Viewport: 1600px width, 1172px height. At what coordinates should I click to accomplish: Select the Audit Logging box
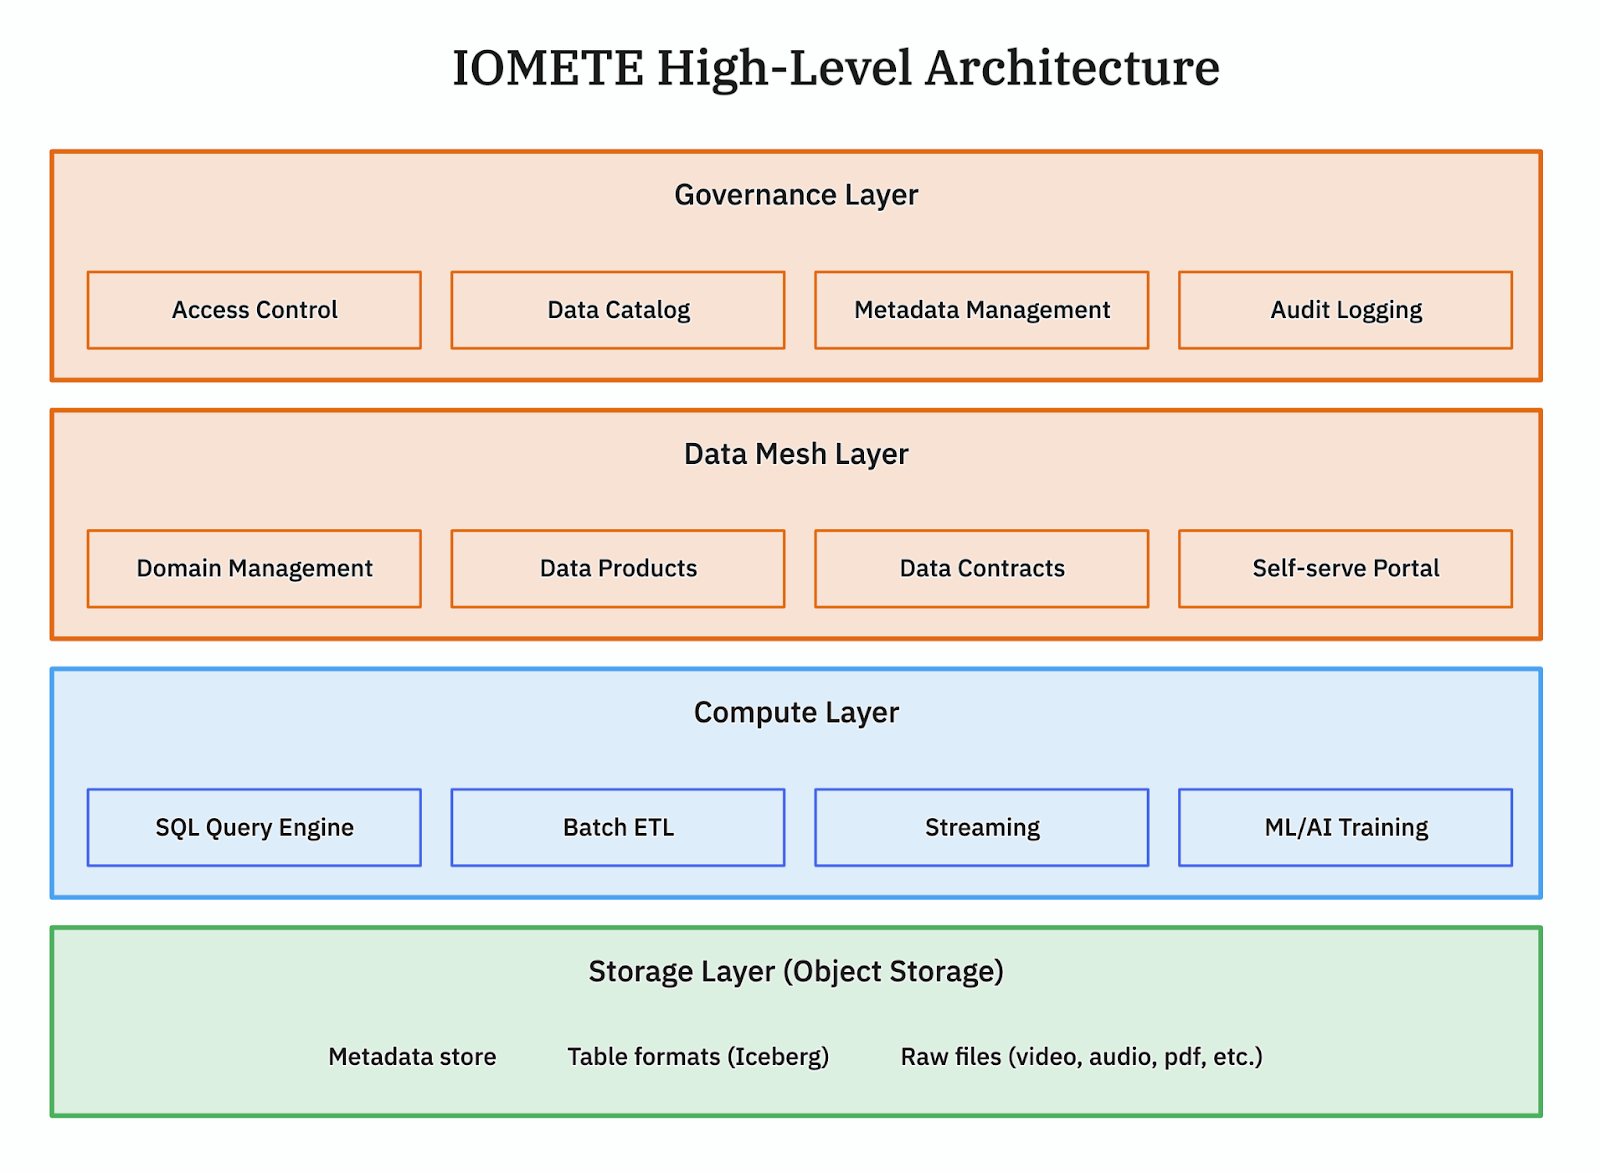coord(1346,310)
